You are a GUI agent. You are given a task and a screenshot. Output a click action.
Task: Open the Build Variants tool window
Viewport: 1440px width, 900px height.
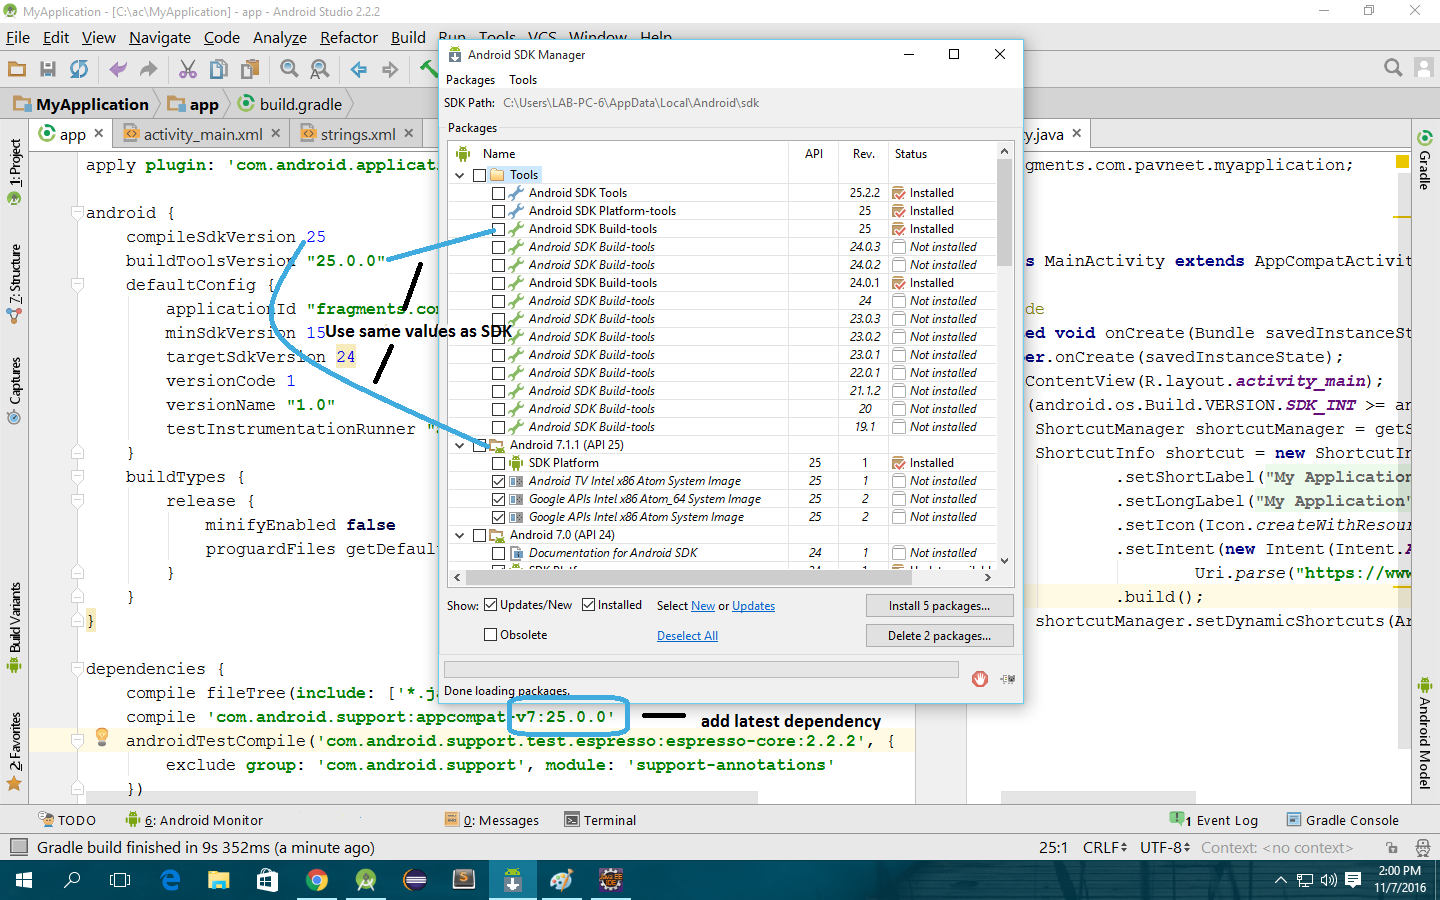[14, 627]
